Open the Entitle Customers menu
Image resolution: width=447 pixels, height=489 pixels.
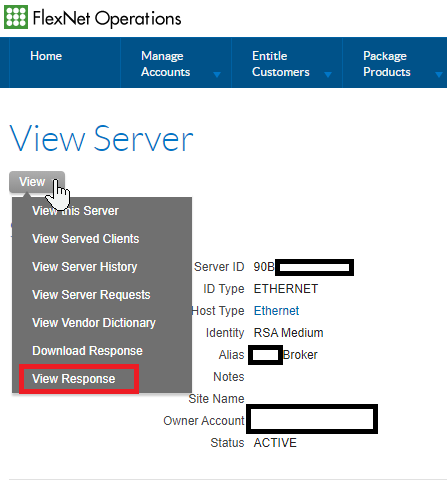(x=281, y=64)
